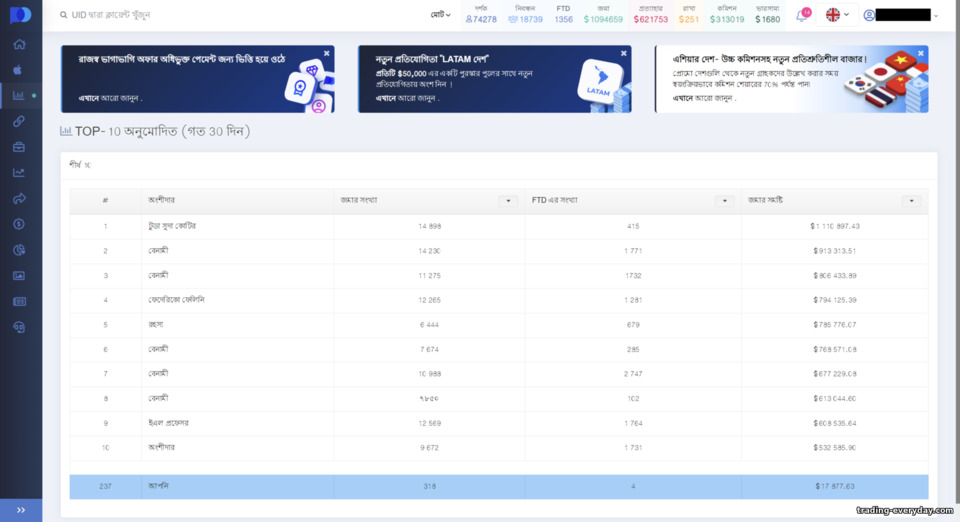Close the Asian countries banner
Image resolution: width=960 pixels, height=522 pixels.
click(x=920, y=53)
